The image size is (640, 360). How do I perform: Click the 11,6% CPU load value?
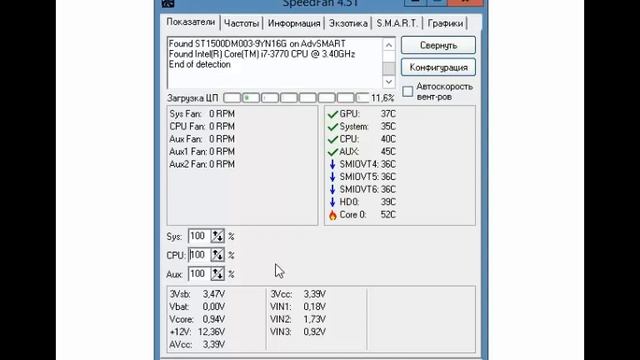tap(382, 98)
